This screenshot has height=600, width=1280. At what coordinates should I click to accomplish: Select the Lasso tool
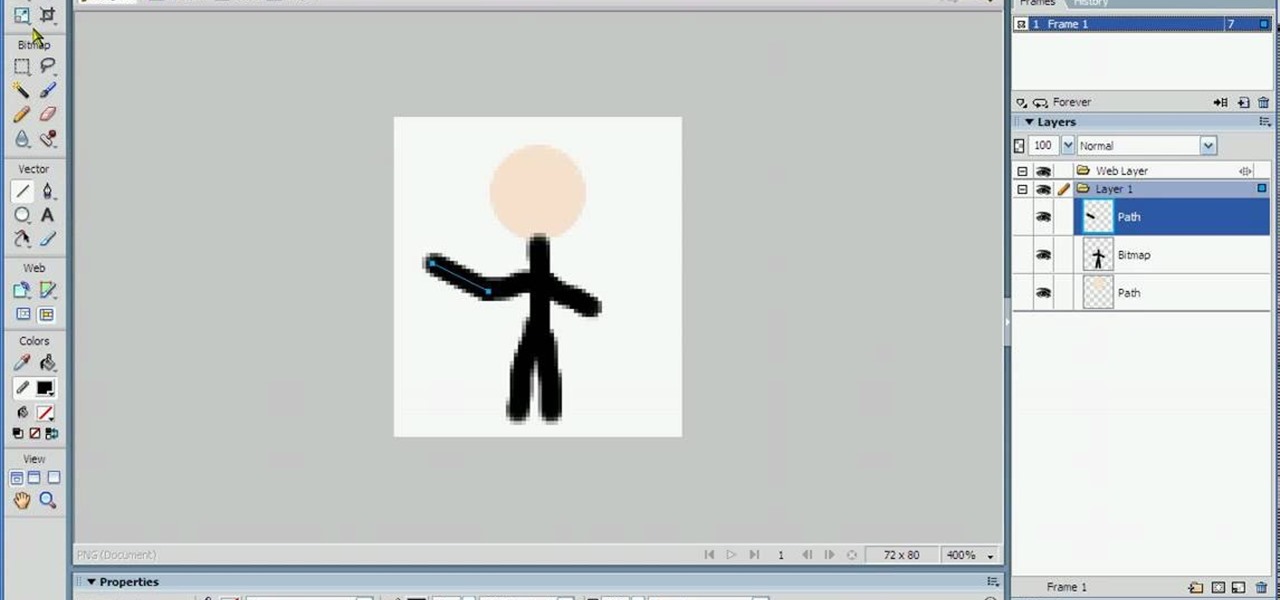pyautogui.click(x=47, y=66)
